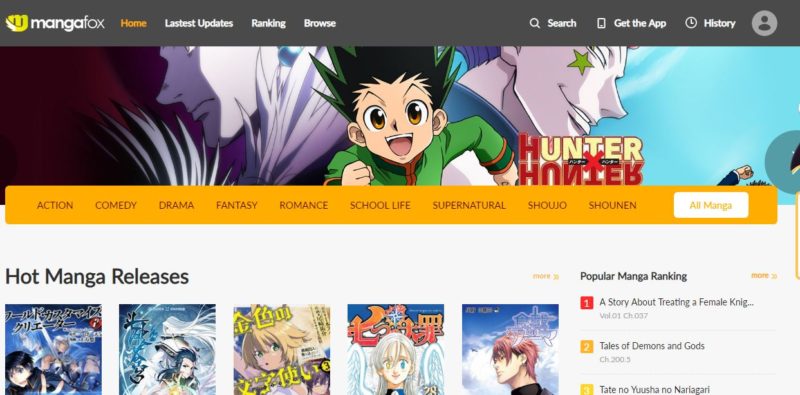Click the orange rank 2 badge
This screenshot has width=800, height=395.
point(586,347)
